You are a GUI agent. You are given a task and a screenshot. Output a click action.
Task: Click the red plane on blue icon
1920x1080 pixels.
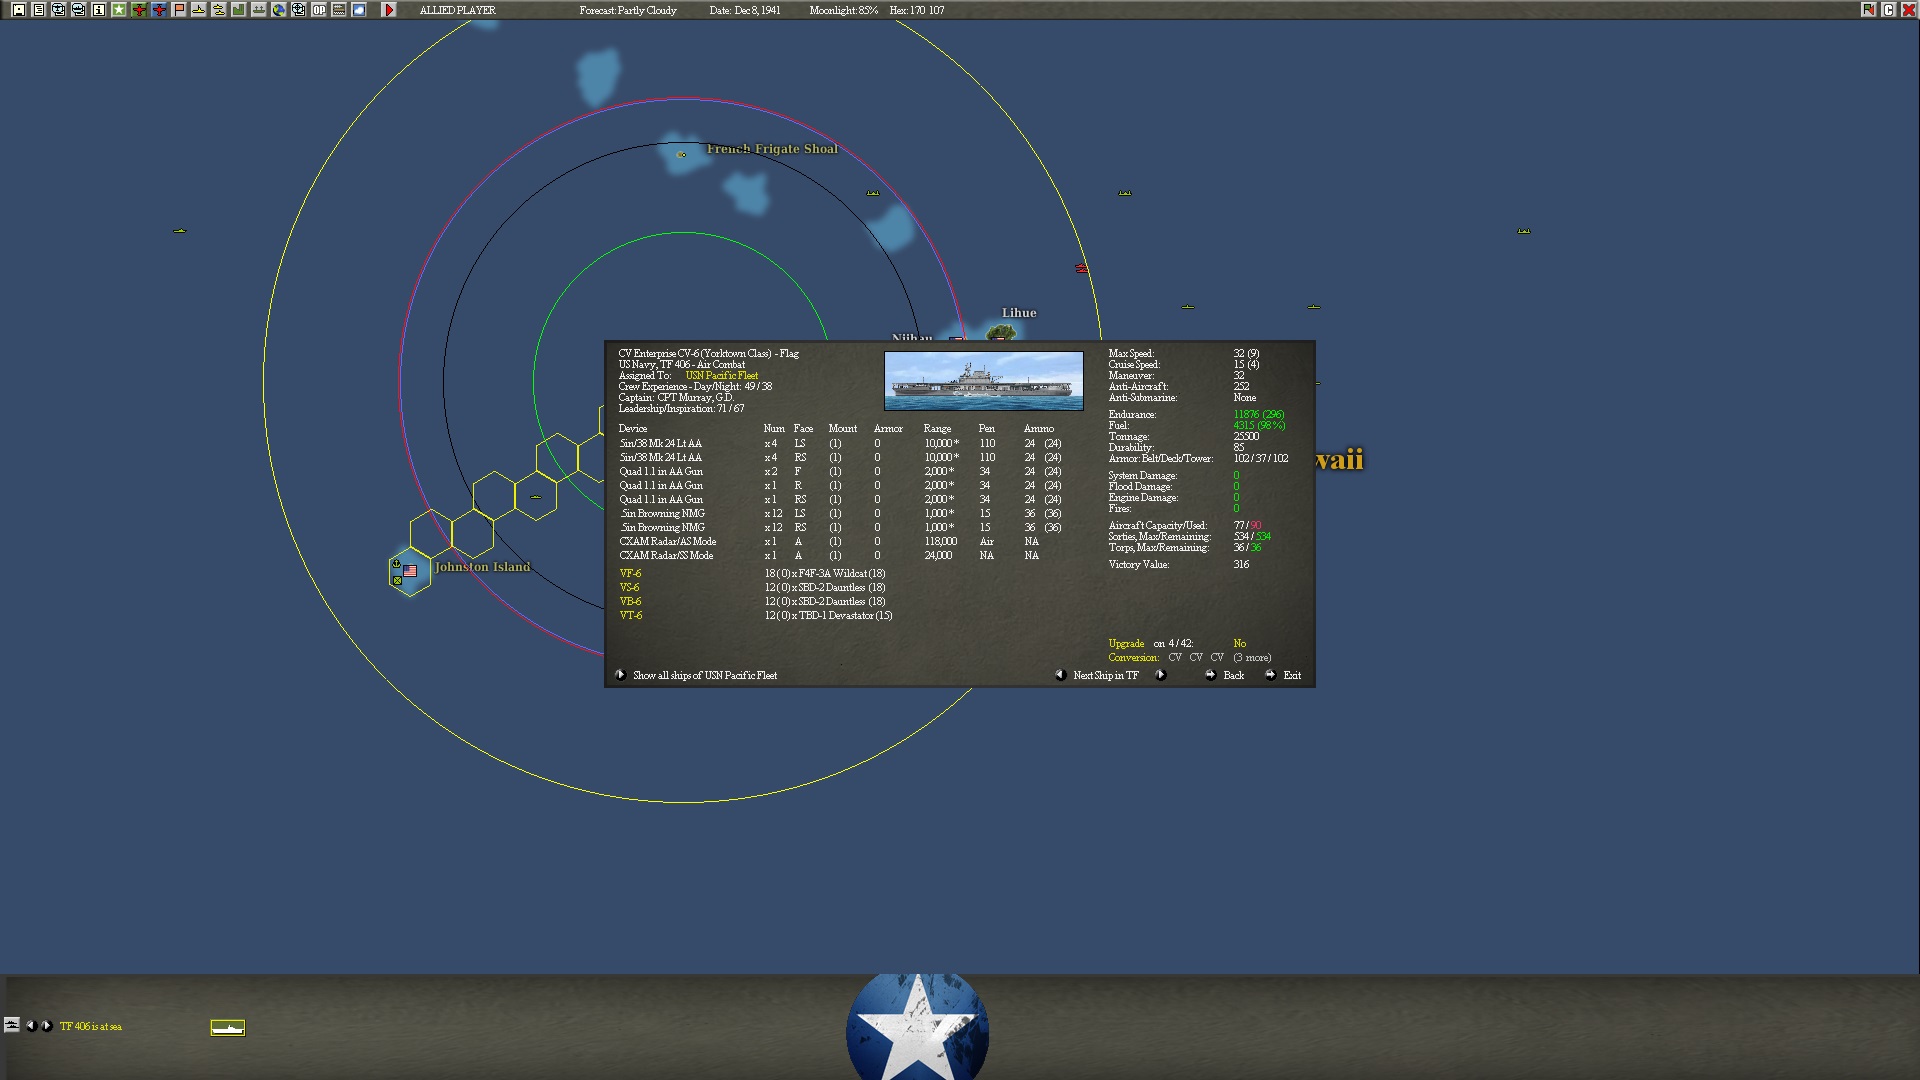pos(159,10)
